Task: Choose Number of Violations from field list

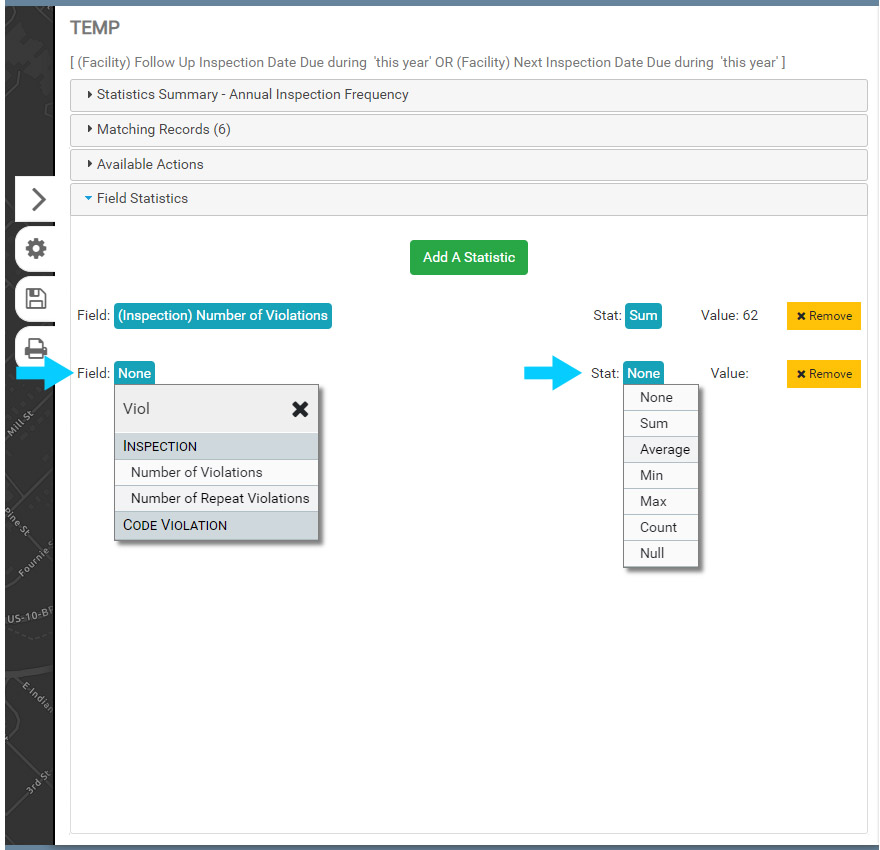Action: [197, 472]
